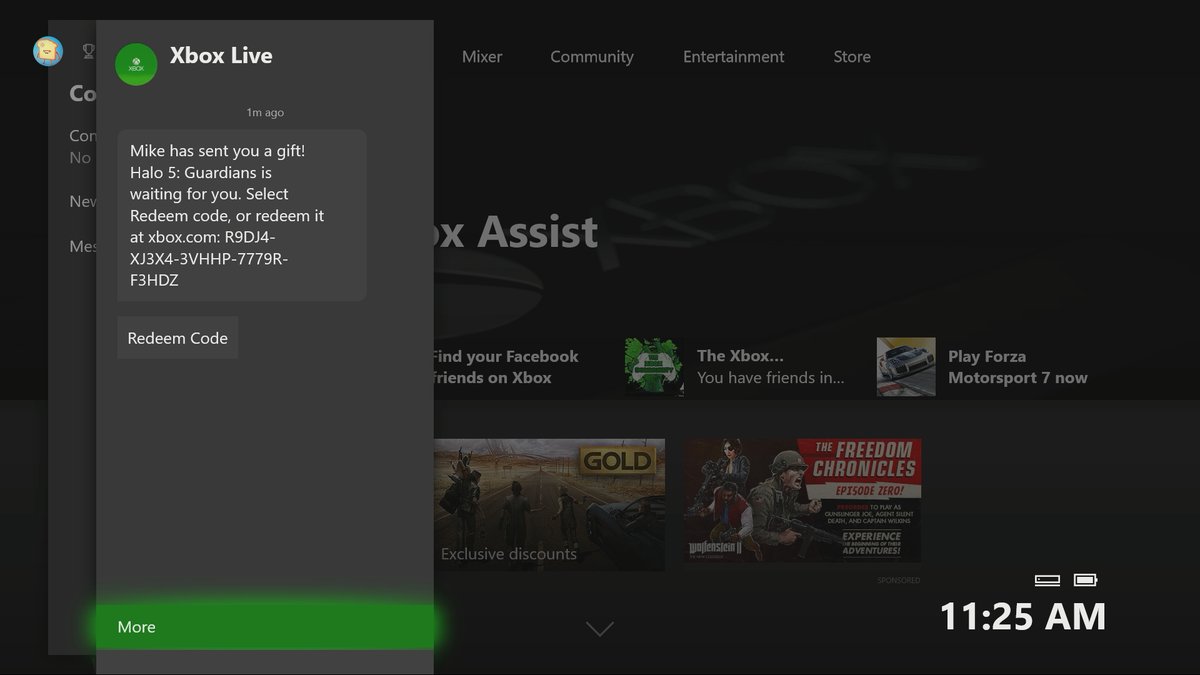
Task: Open the Forza Motorsport 7 car thumbnail
Action: coord(906,367)
